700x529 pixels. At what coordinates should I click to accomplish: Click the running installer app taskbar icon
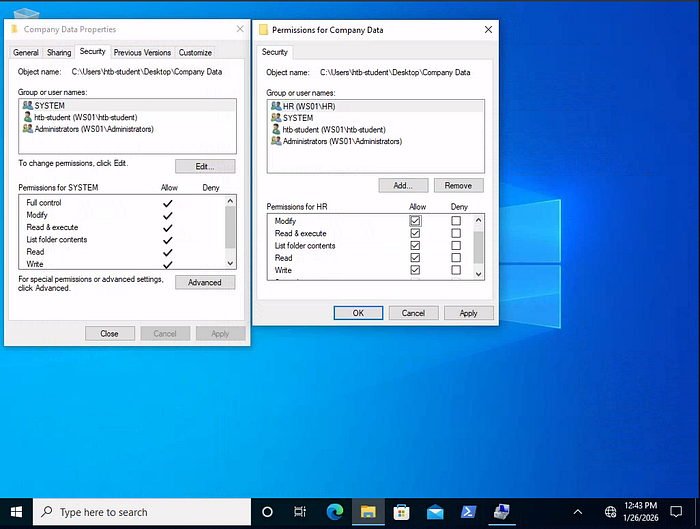[x=502, y=512]
